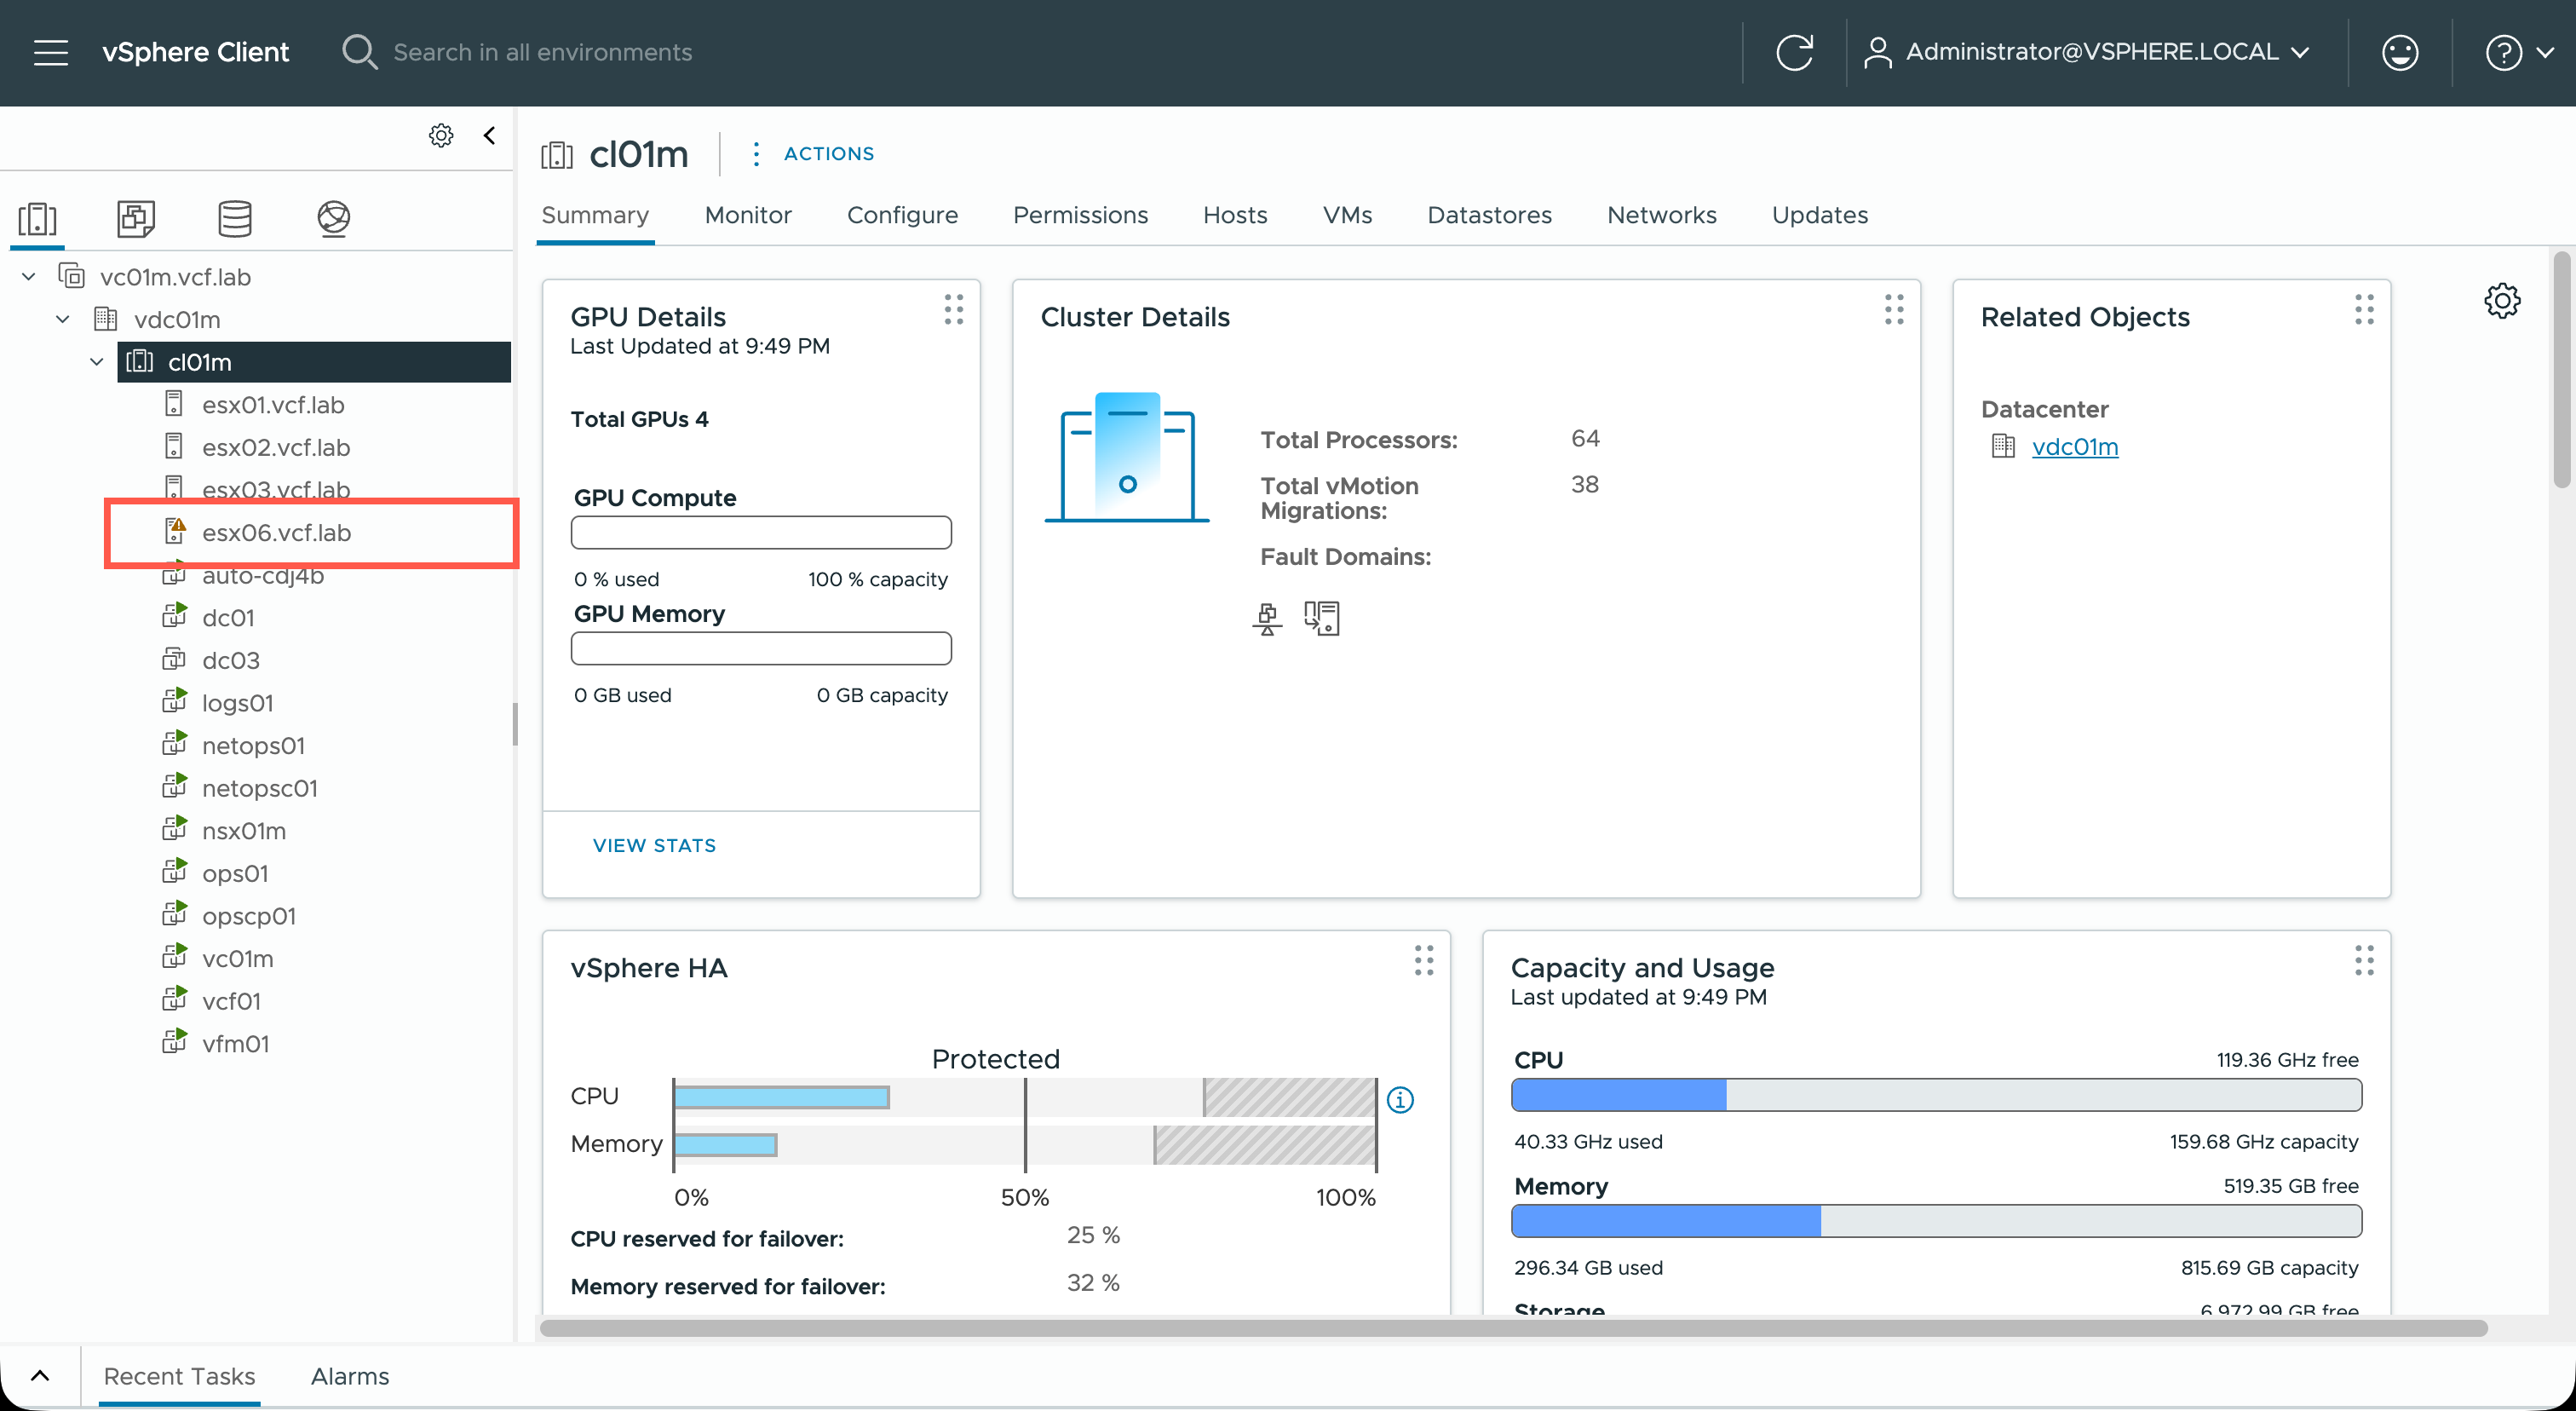The height and width of the screenshot is (1411, 2576).
Task: Open the Networking inventory view icon
Action: click(333, 218)
